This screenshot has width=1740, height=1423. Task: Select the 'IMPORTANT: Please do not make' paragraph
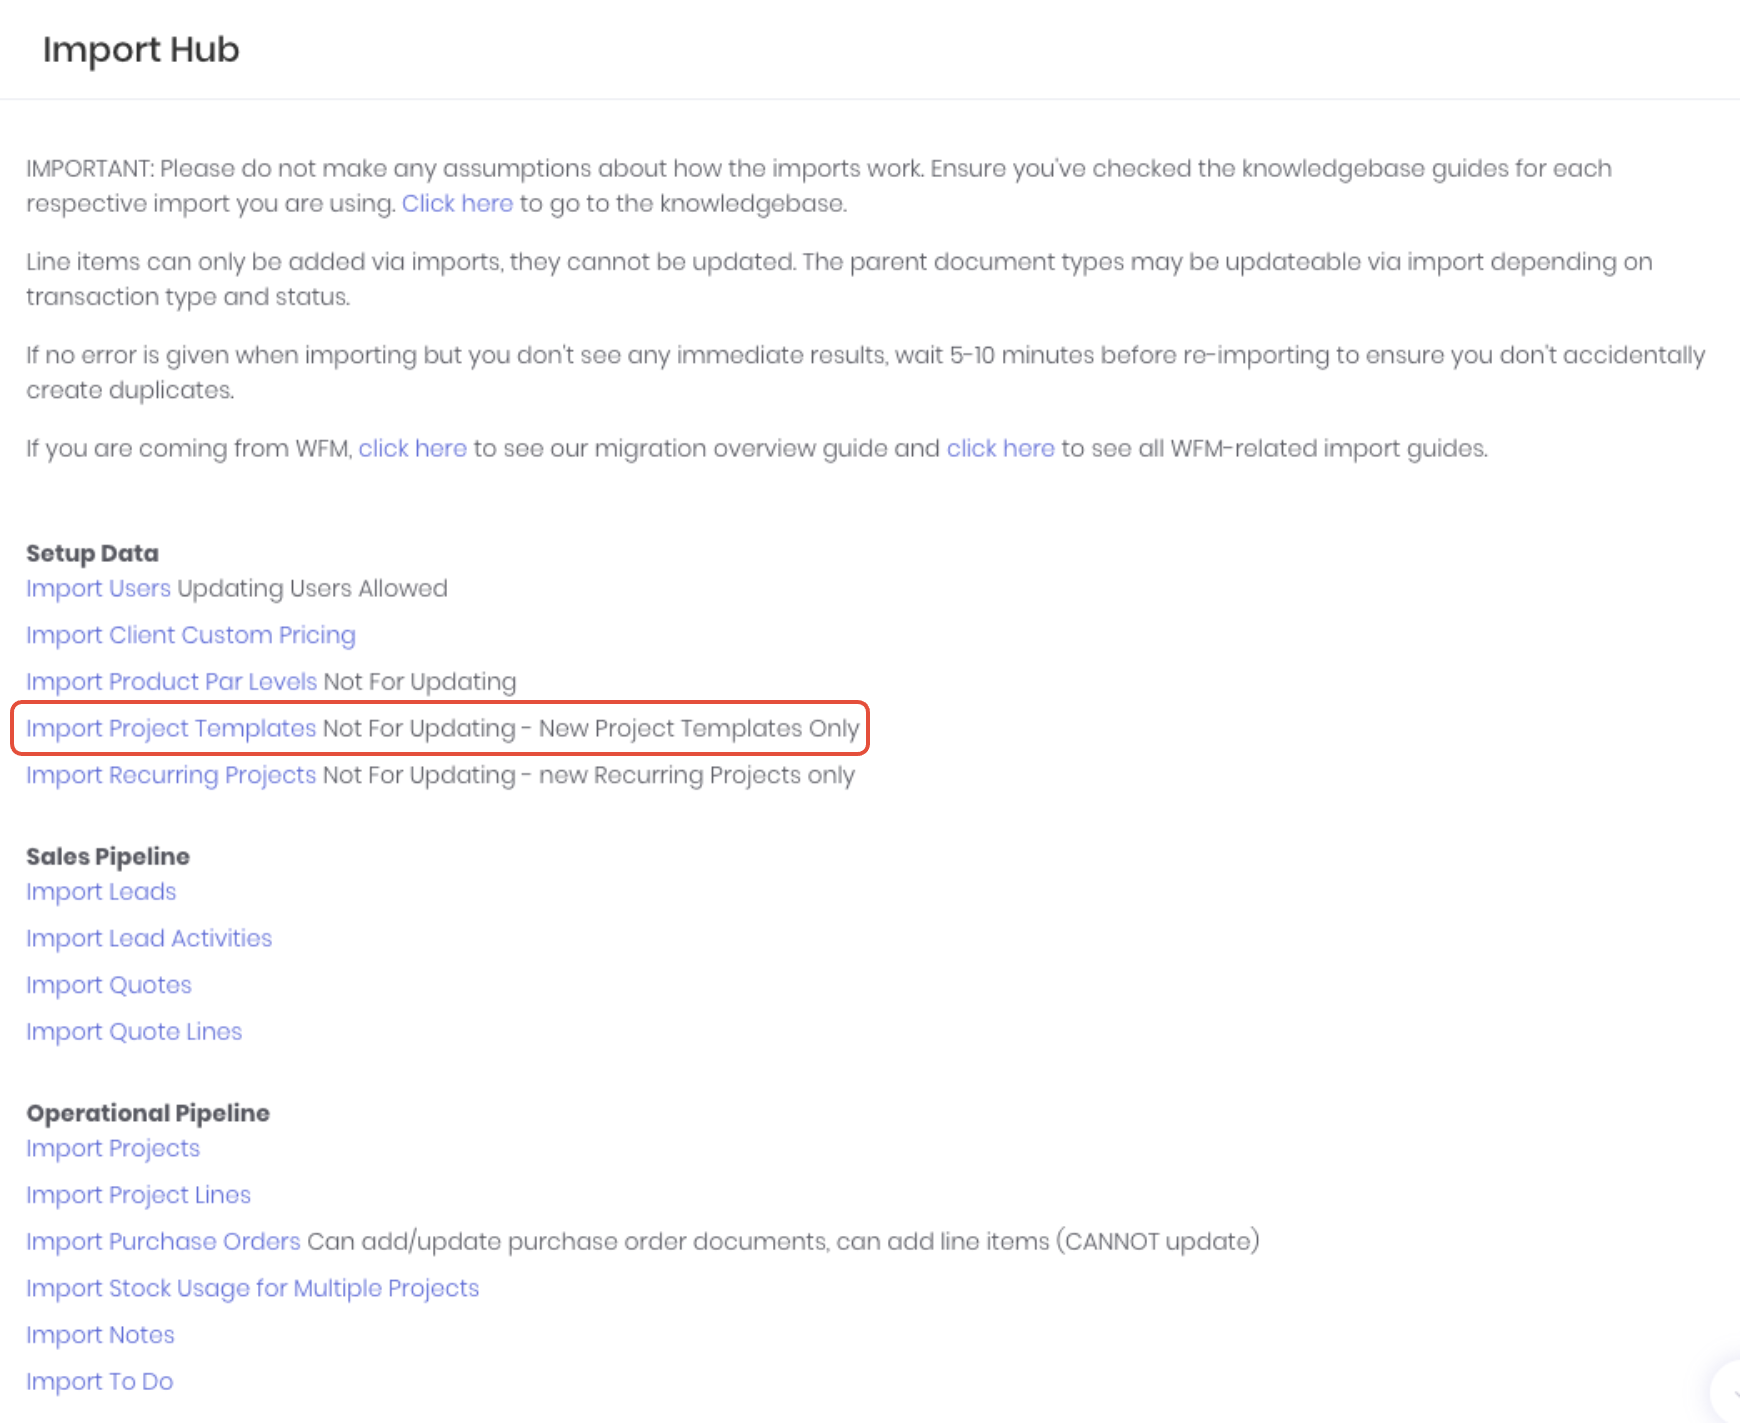coord(819,186)
